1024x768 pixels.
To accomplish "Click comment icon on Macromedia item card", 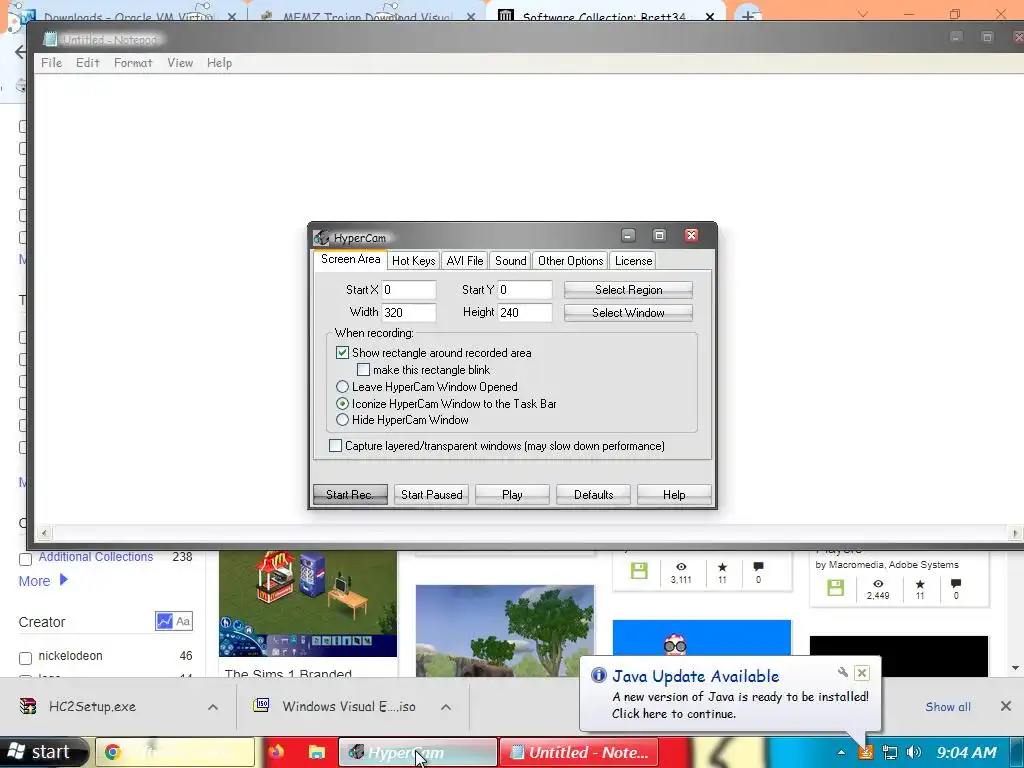I will [956, 583].
